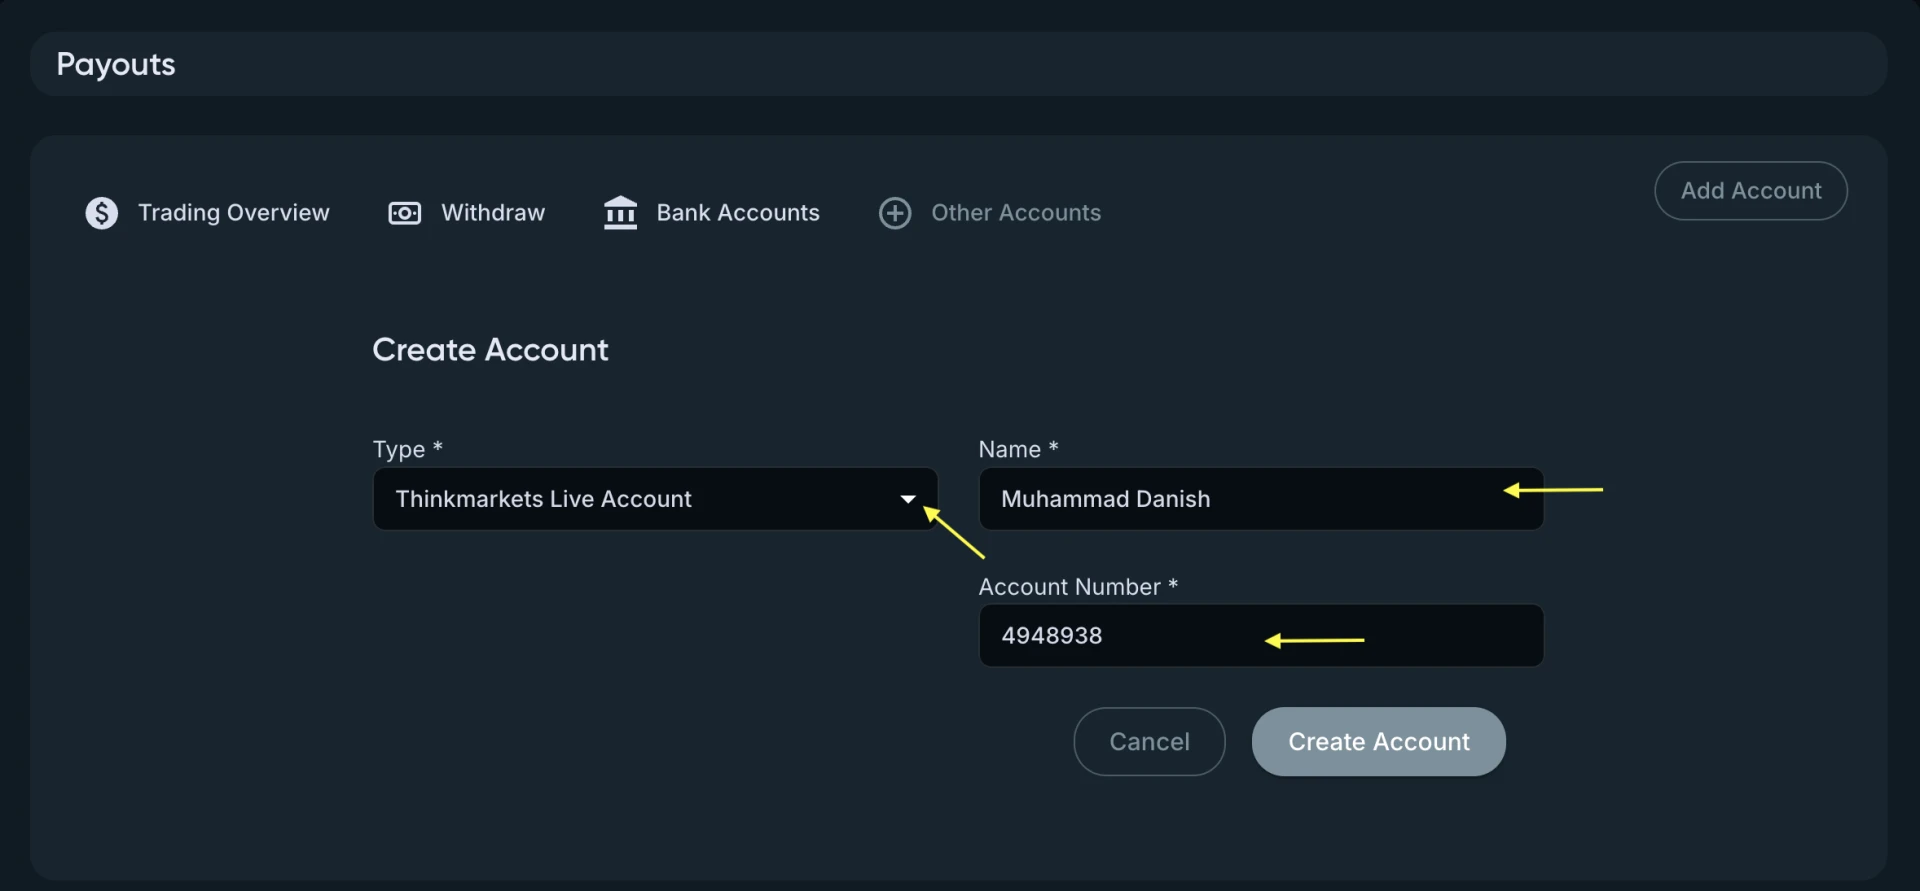Click the Payouts page title
The width and height of the screenshot is (1920, 891).
click(x=116, y=65)
